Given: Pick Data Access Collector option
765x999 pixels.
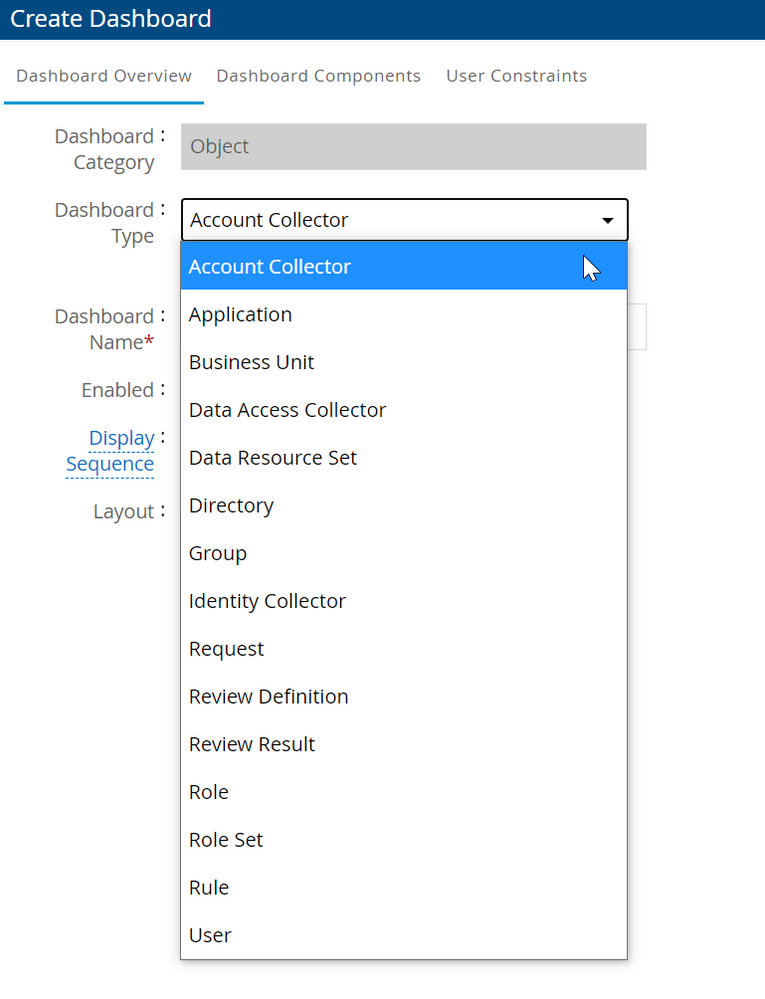Looking at the screenshot, I should pos(287,410).
